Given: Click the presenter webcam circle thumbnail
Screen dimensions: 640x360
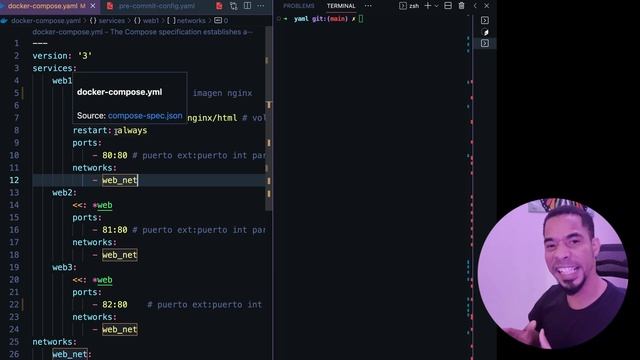Looking at the screenshot, I should pos(553,273).
